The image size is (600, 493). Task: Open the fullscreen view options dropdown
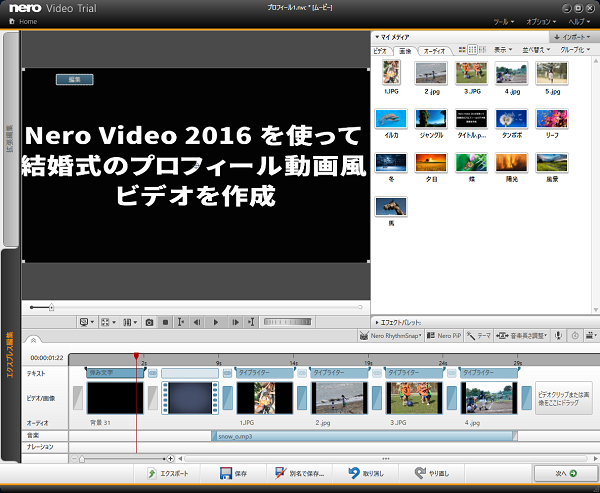click(108, 322)
